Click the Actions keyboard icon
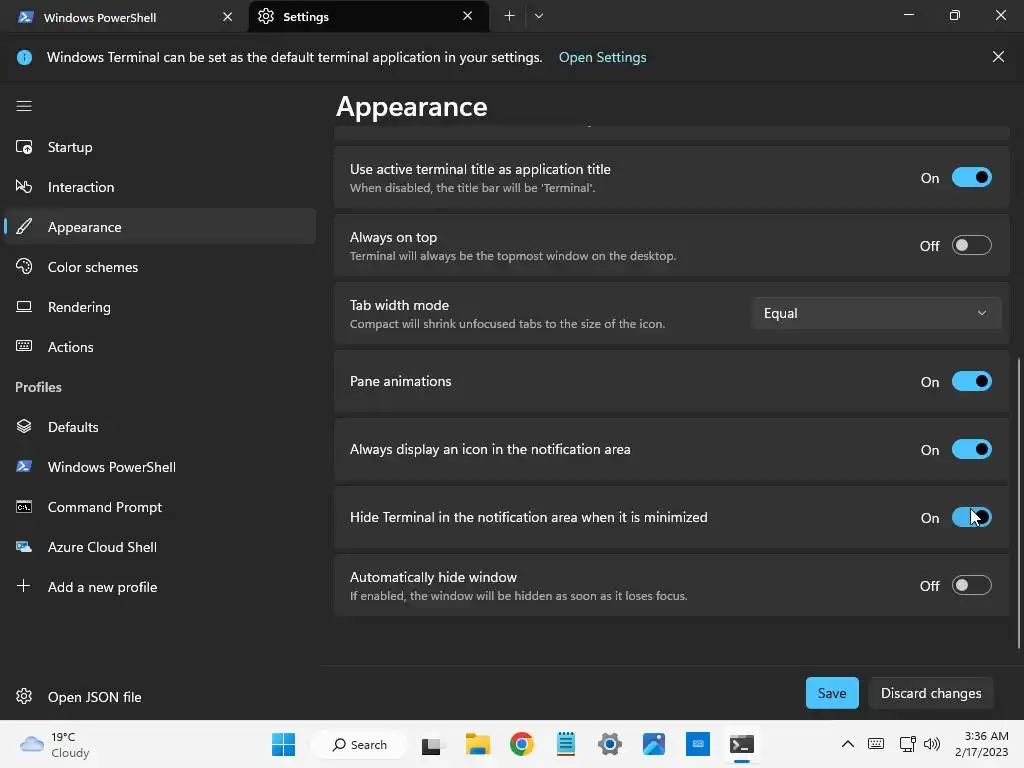 point(24,346)
